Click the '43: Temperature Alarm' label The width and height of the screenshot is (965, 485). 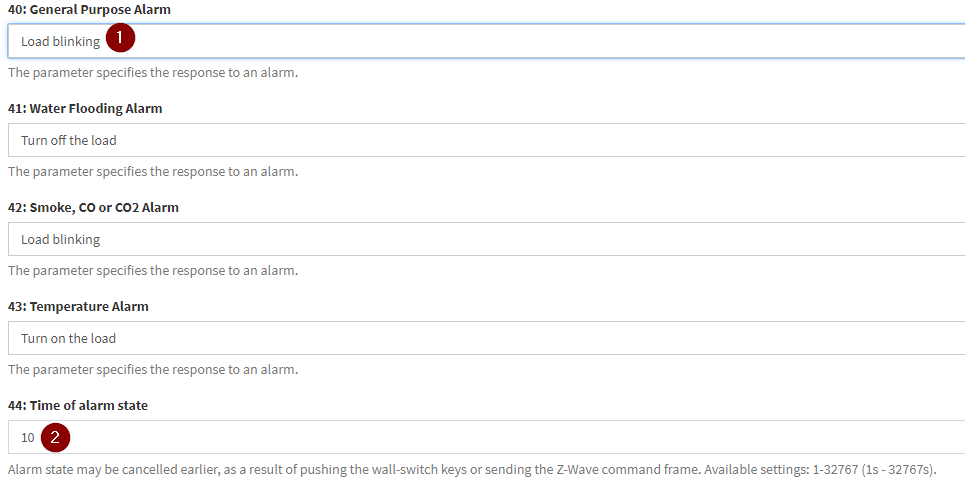pos(78,306)
